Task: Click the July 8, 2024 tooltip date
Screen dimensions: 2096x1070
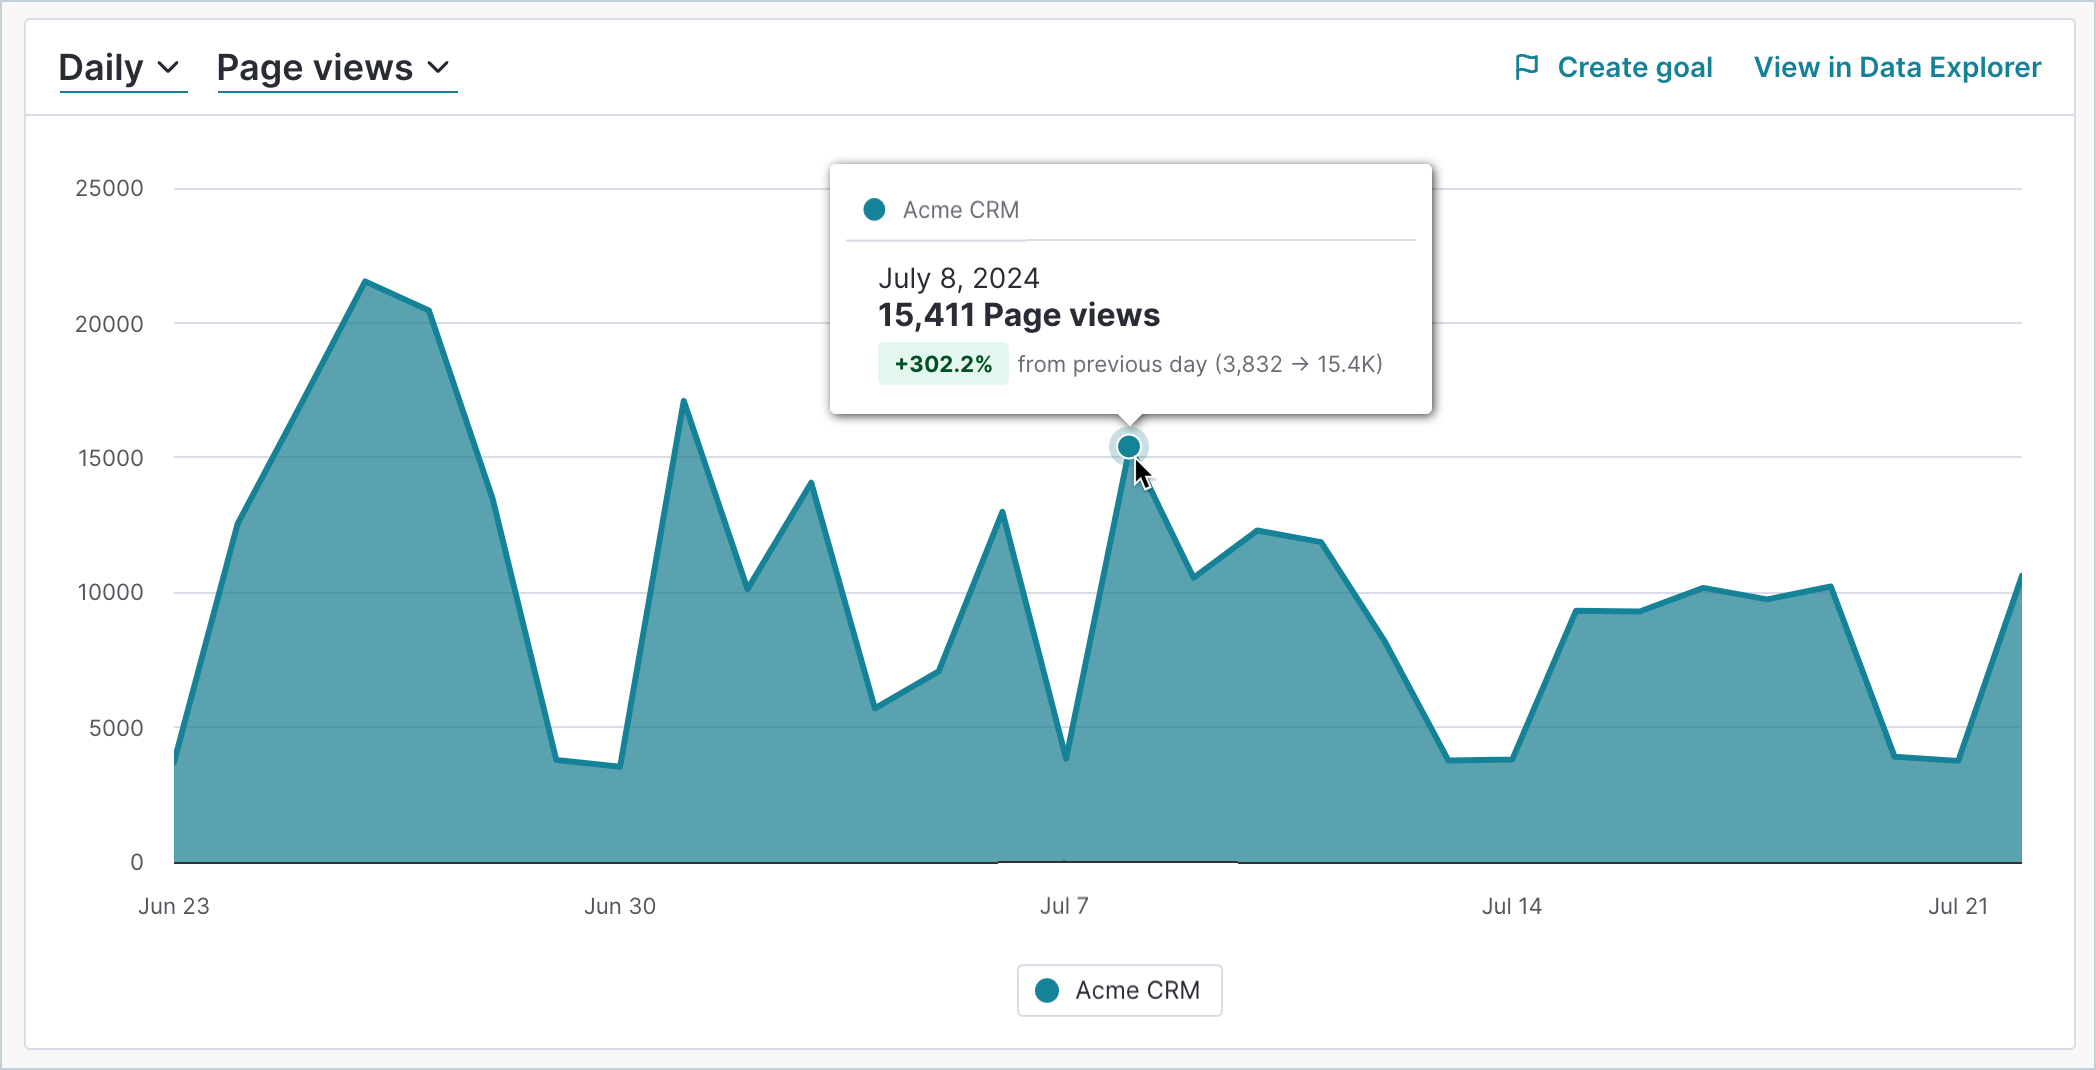Action: 959,278
